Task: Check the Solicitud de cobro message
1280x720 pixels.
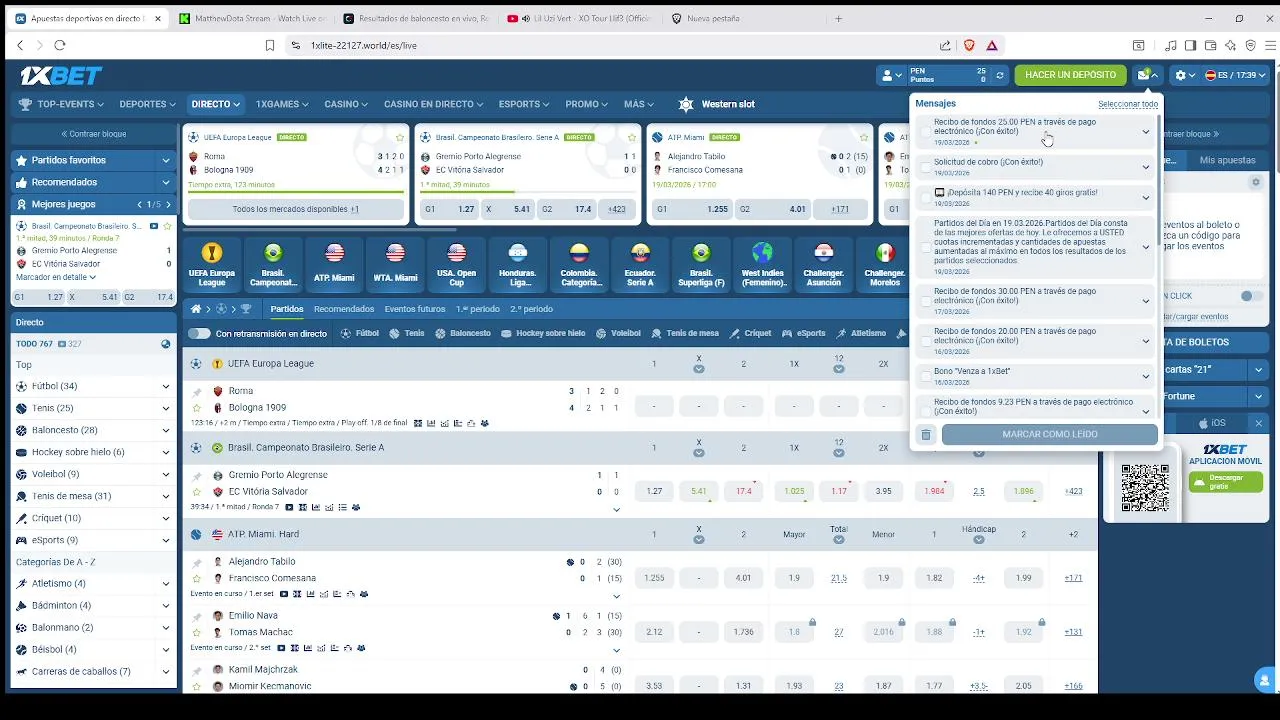Action: [x=926, y=167]
